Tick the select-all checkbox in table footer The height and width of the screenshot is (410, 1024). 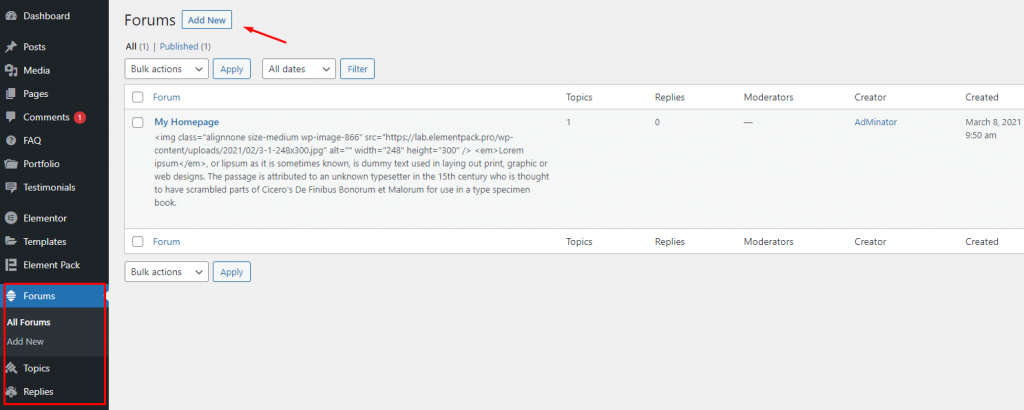coord(137,242)
